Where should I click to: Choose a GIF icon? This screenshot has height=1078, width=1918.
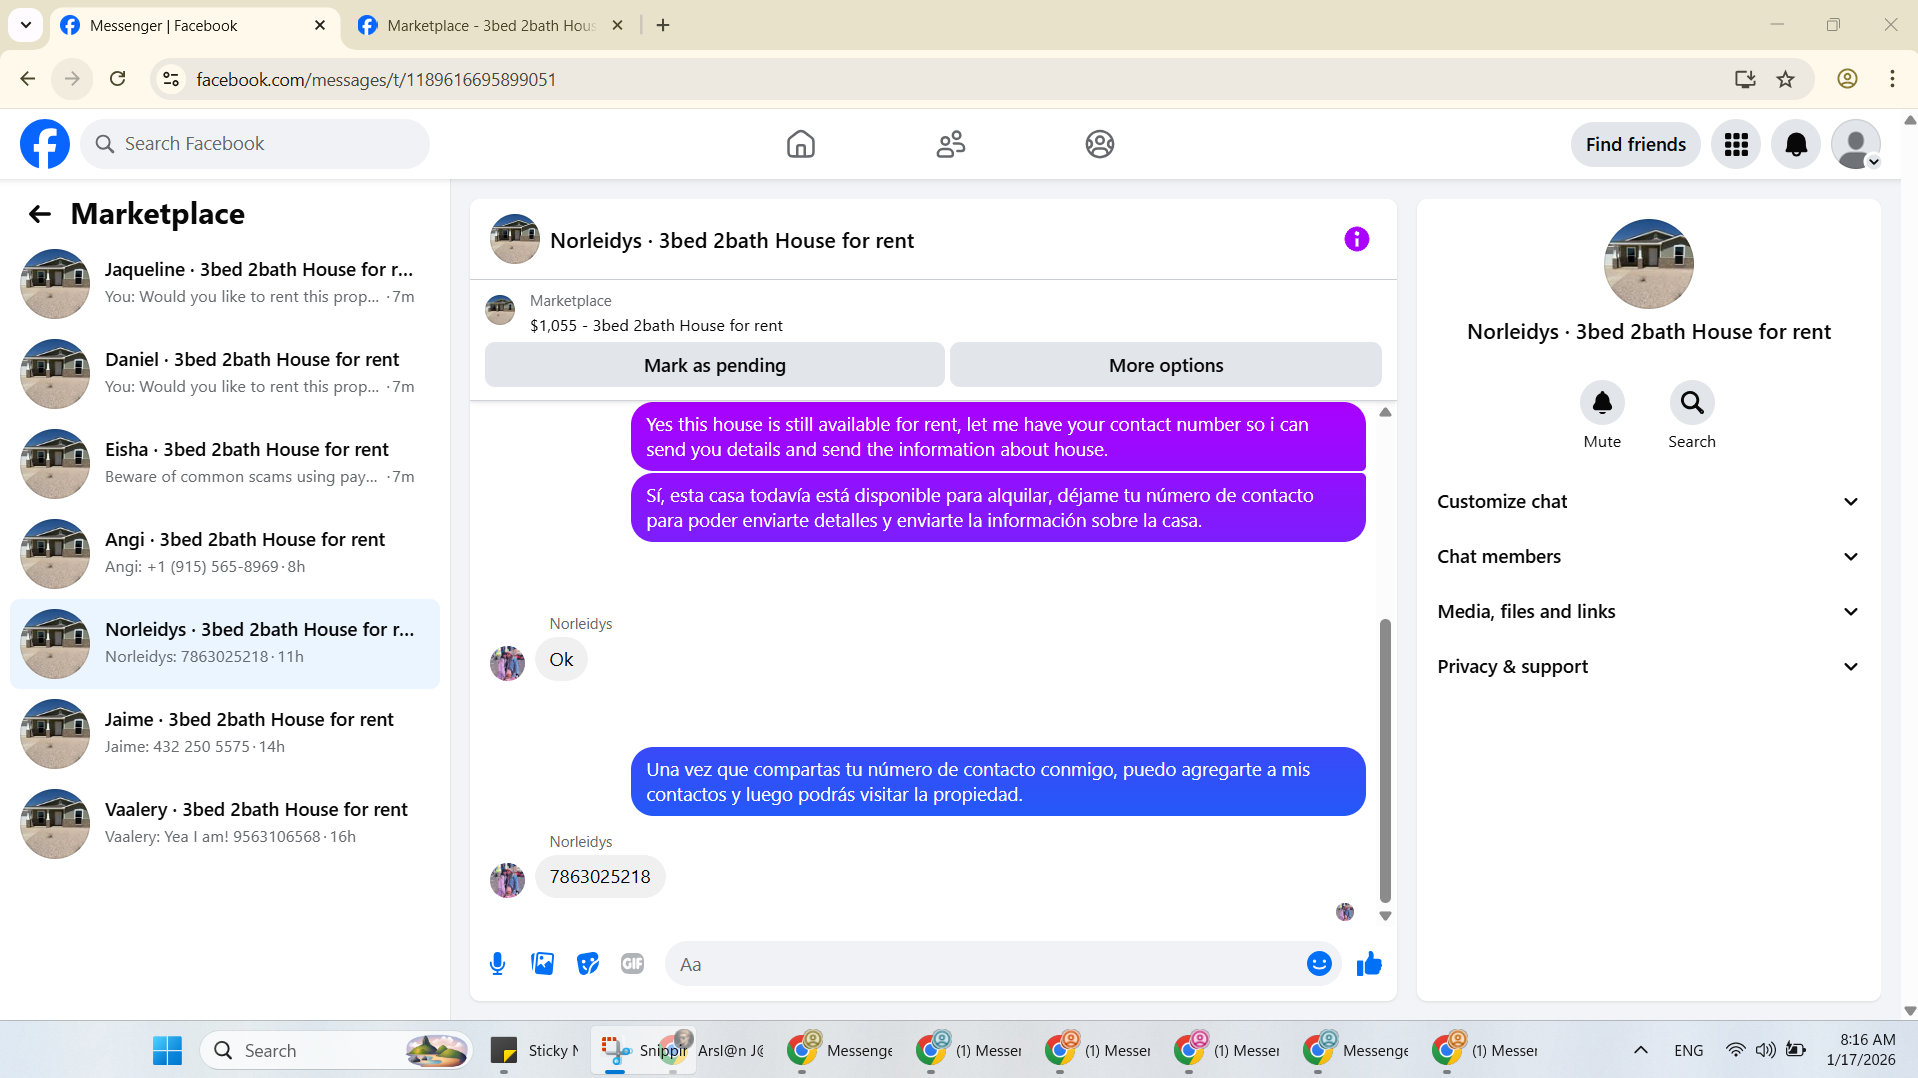coord(632,964)
